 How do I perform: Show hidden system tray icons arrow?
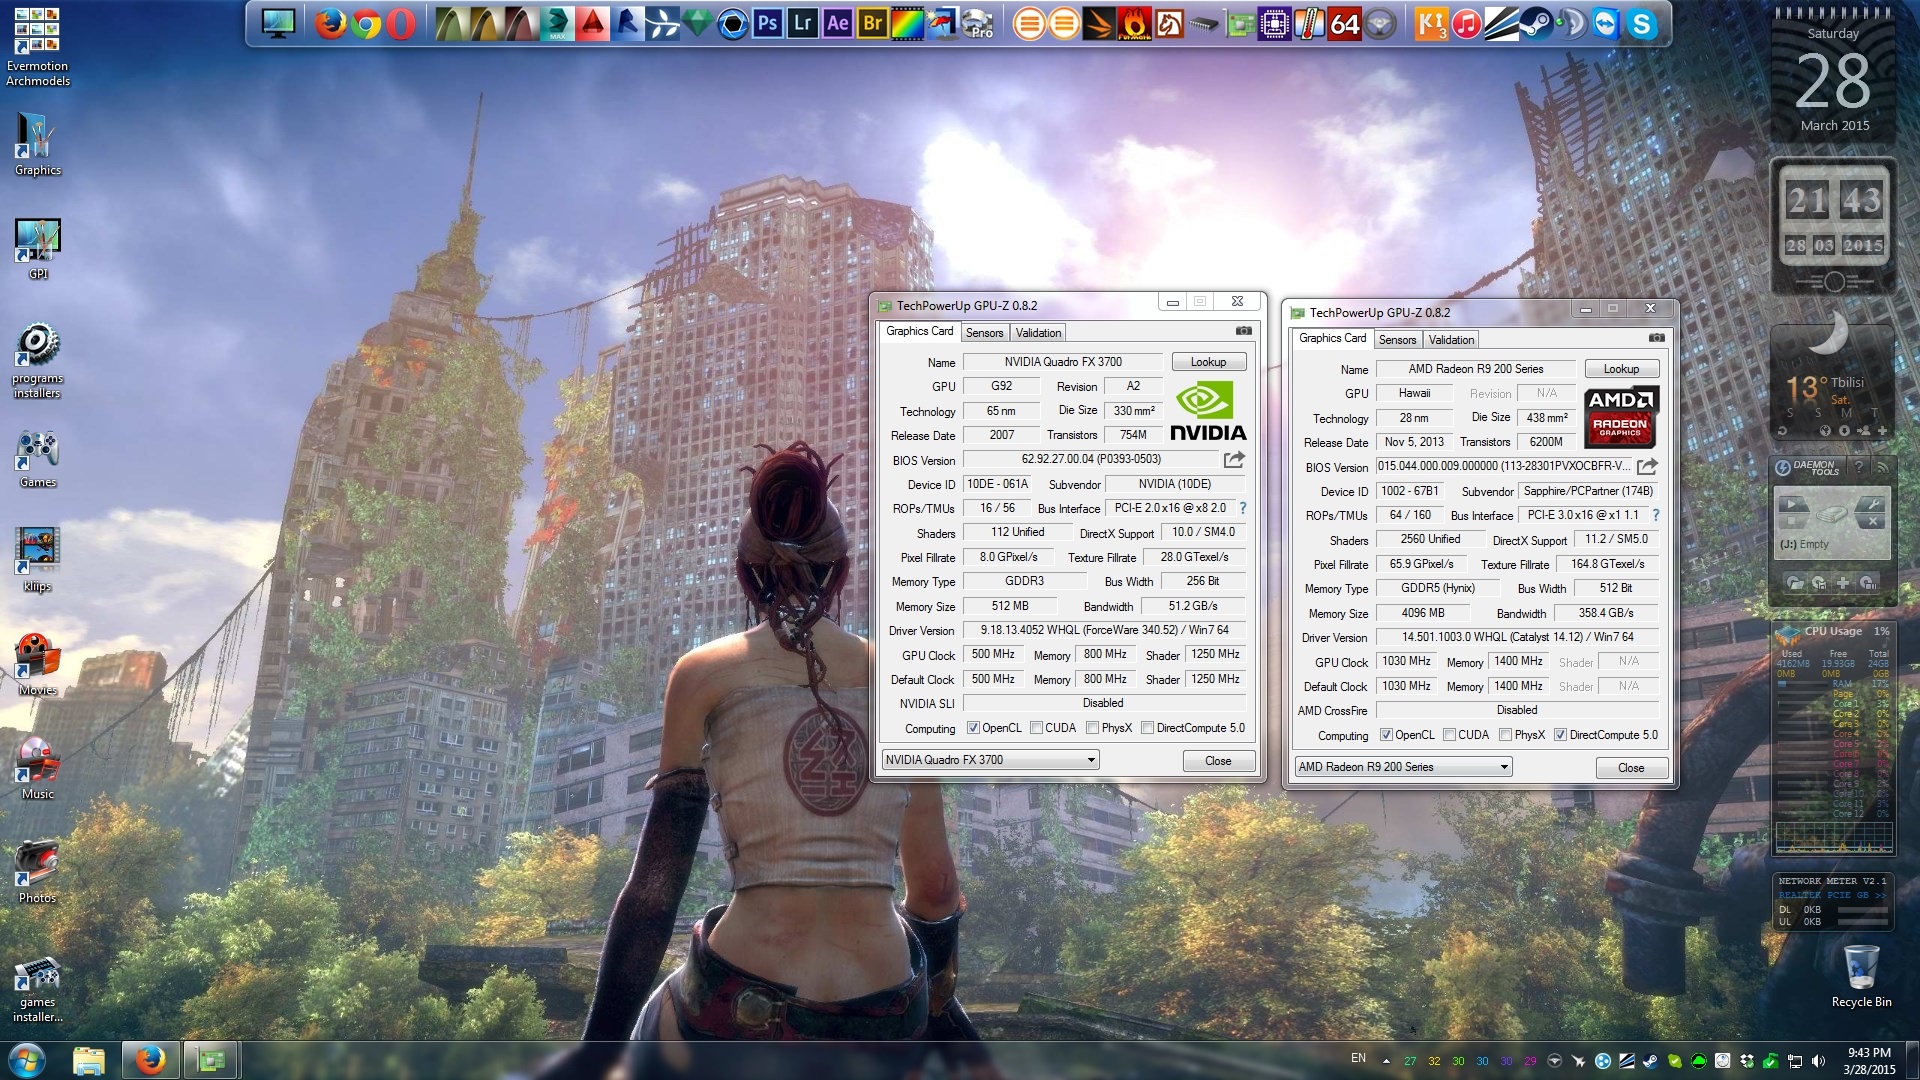[1386, 1061]
